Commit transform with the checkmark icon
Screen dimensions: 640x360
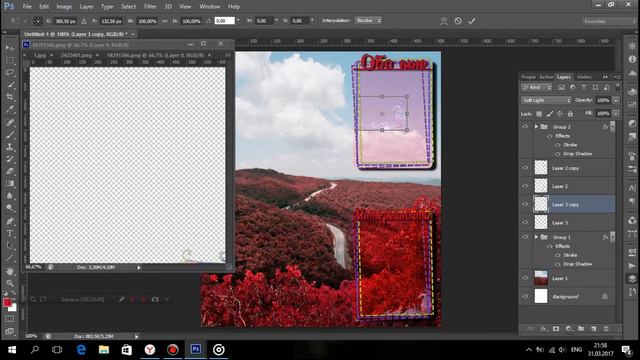(472, 21)
